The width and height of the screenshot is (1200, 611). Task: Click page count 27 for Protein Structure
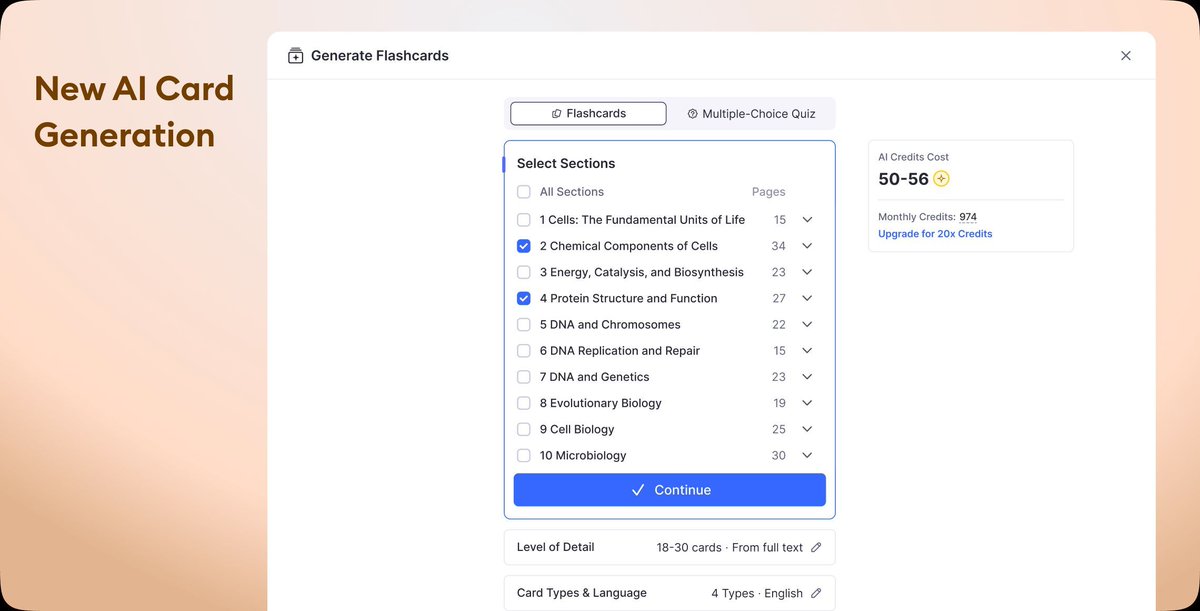click(779, 298)
